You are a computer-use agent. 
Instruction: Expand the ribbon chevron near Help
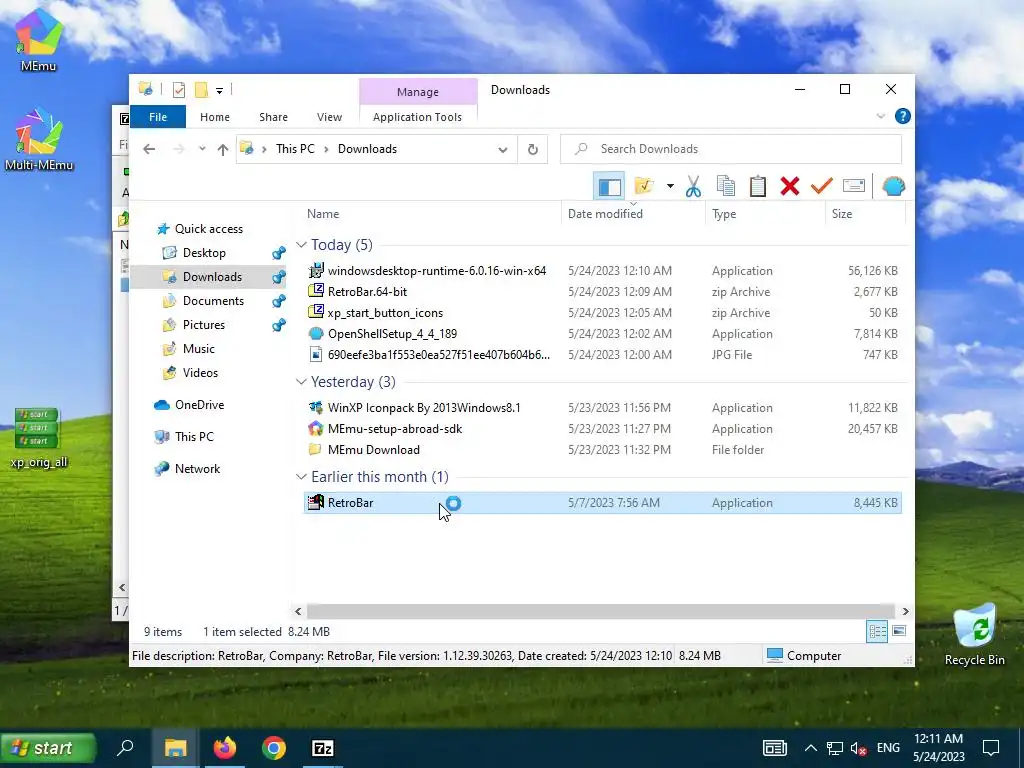tap(880, 116)
